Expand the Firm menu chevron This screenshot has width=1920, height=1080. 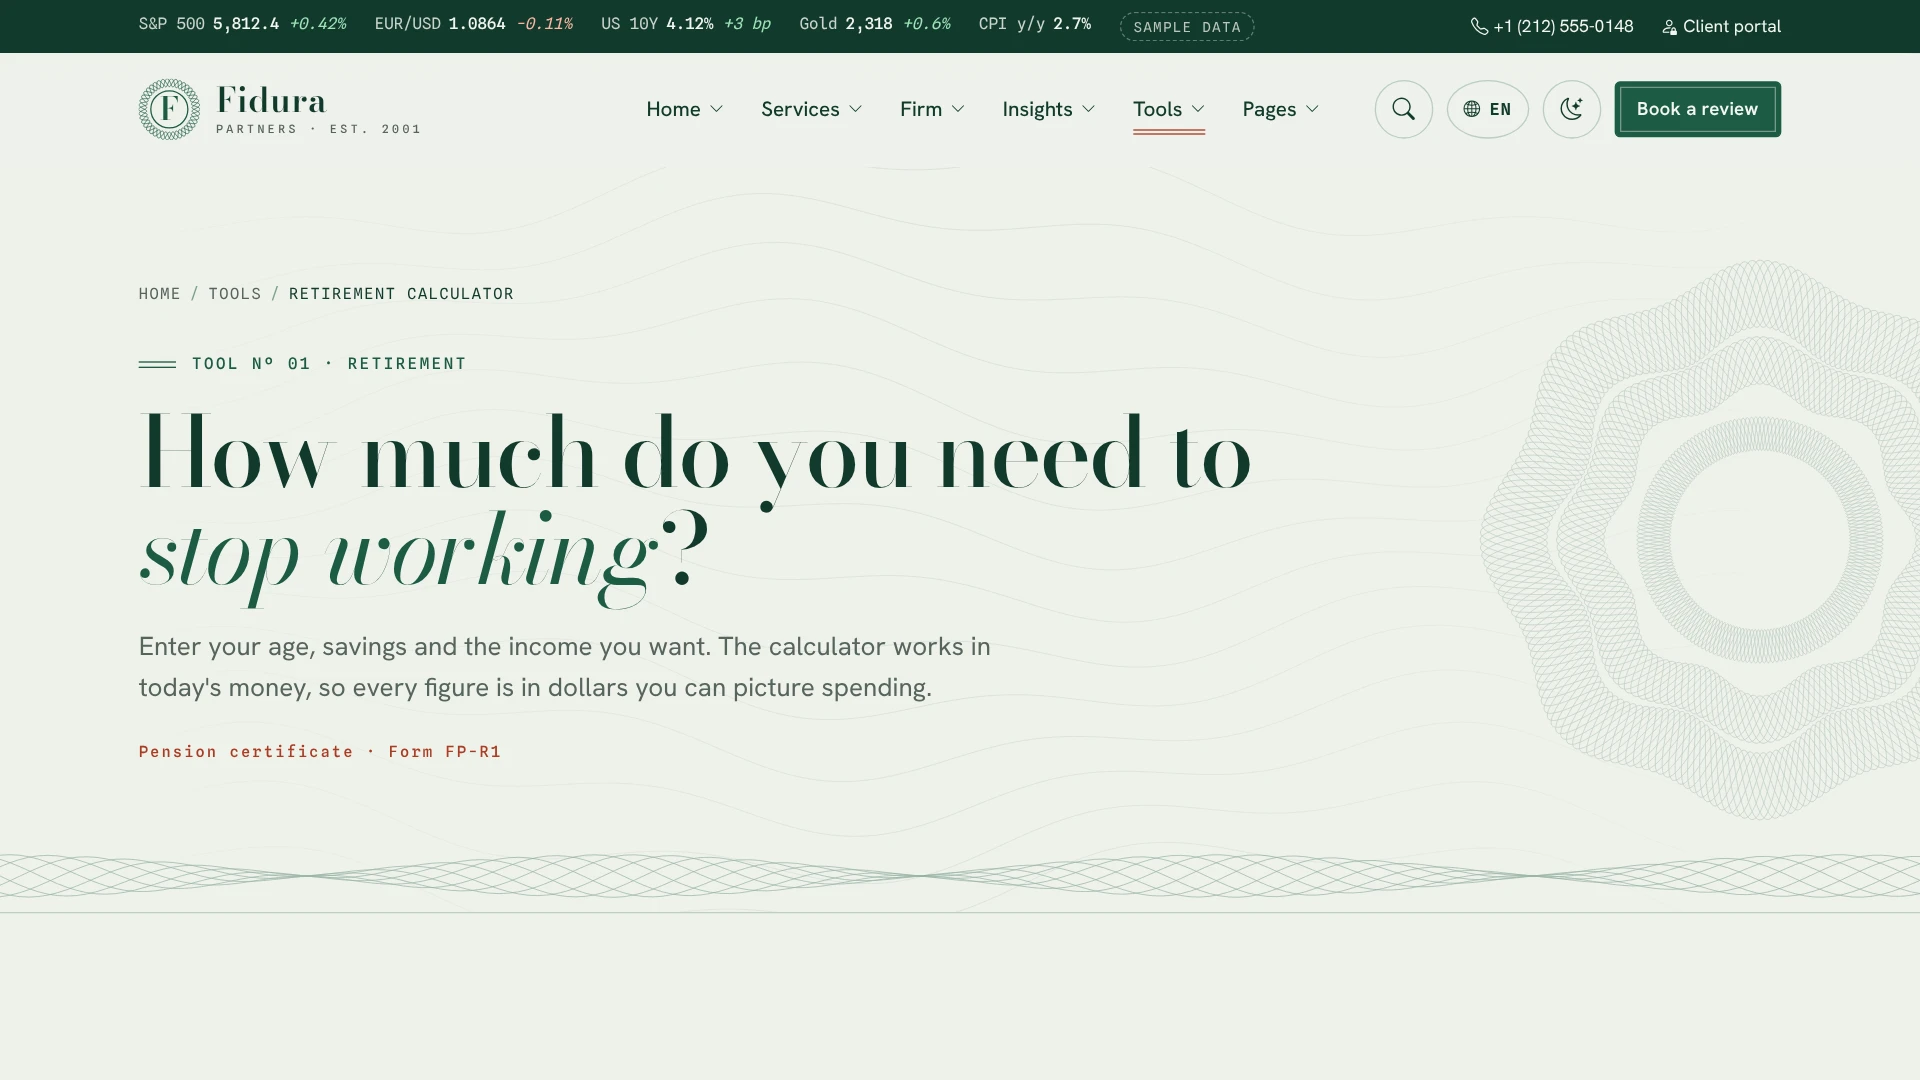tap(958, 109)
